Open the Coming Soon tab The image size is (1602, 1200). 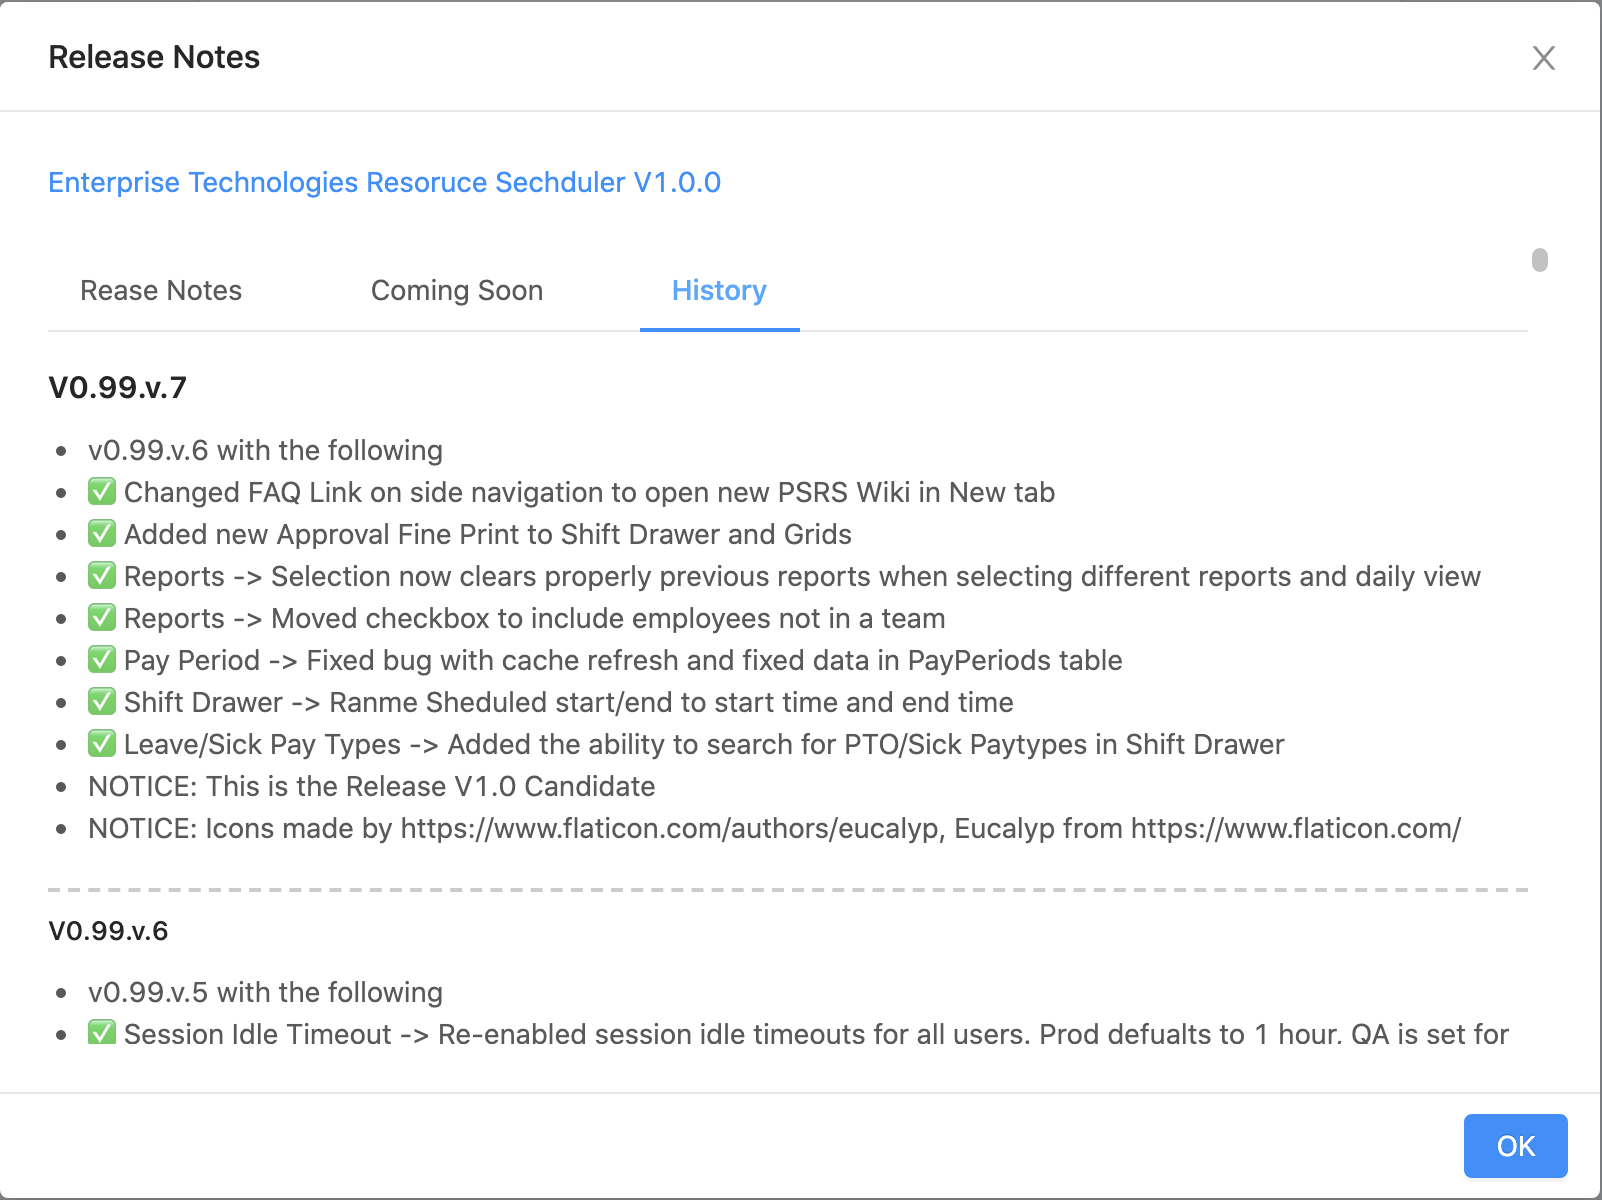click(x=457, y=291)
